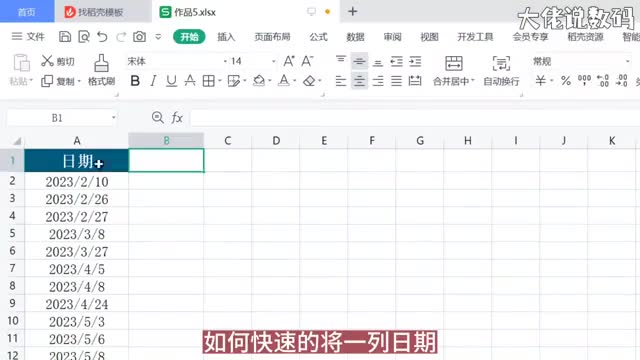Toggle bold formatting
This screenshot has height=360, width=640.
[x=135, y=81]
